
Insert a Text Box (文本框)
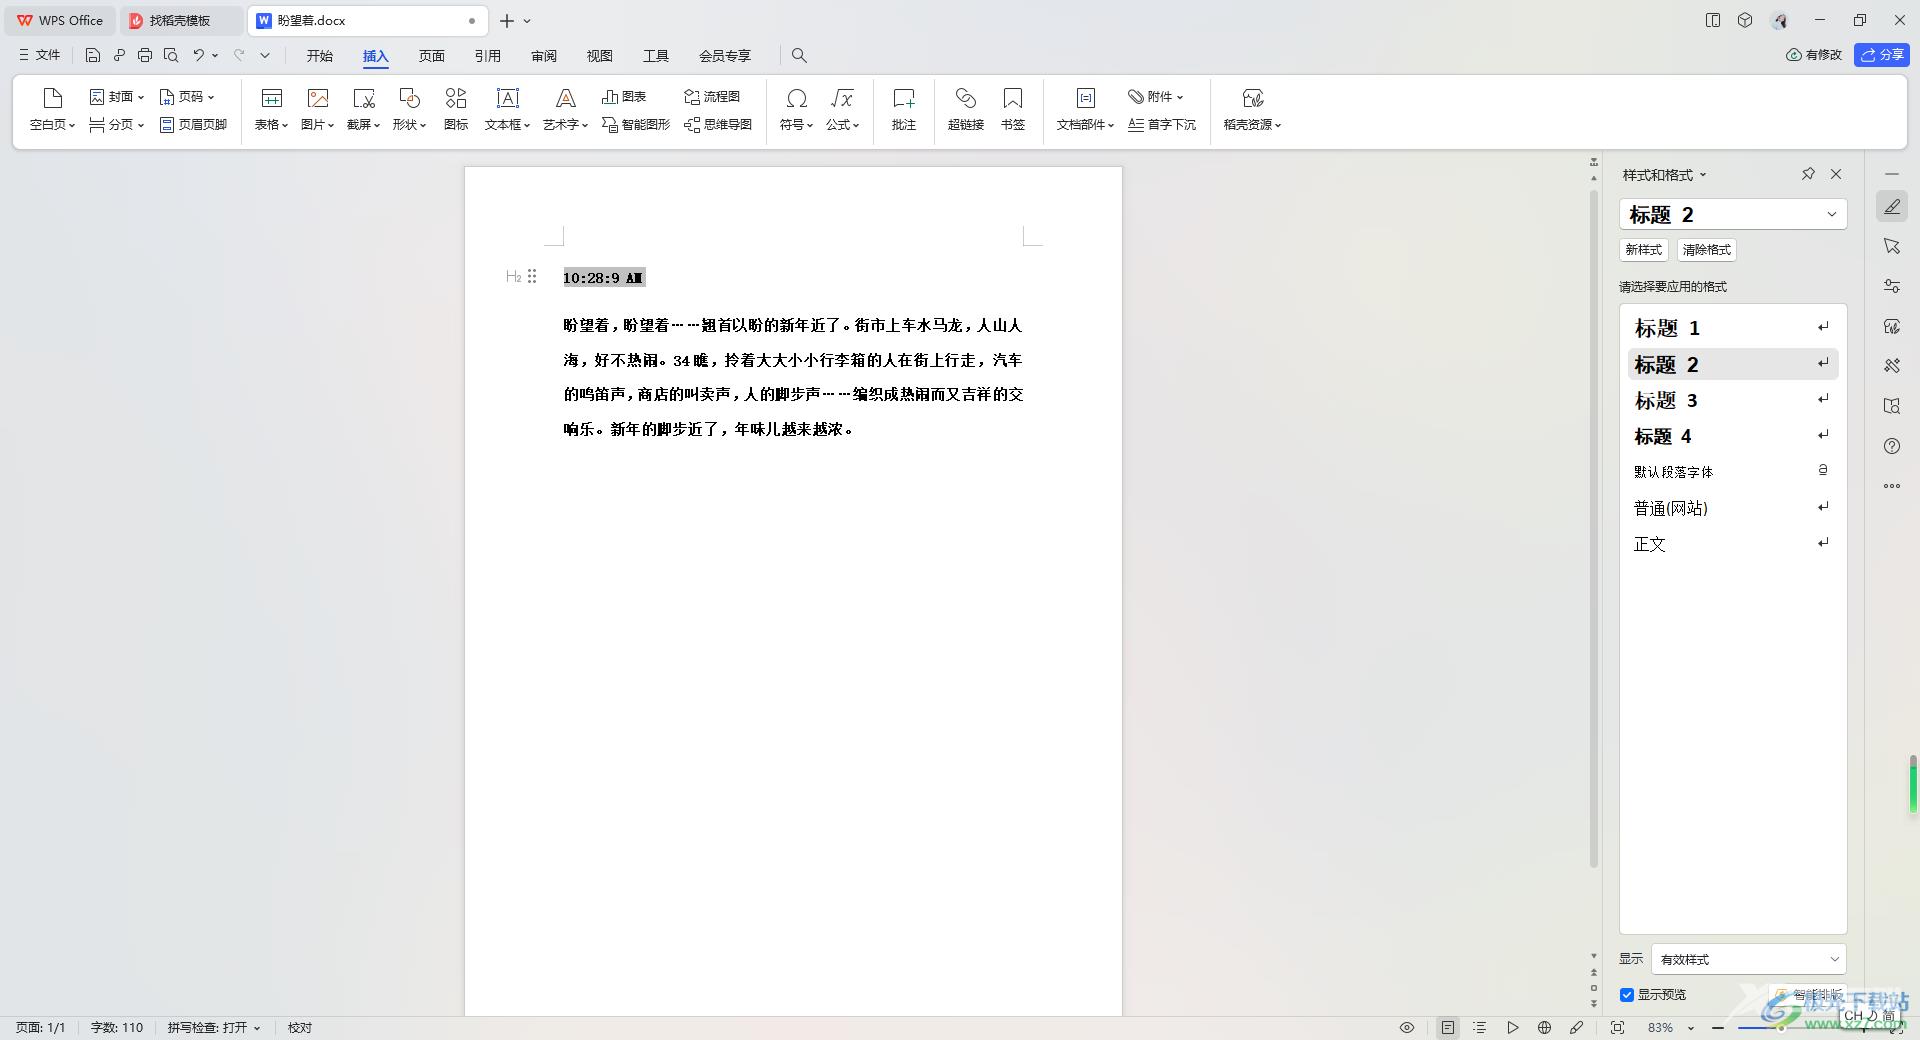click(x=507, y=110)
